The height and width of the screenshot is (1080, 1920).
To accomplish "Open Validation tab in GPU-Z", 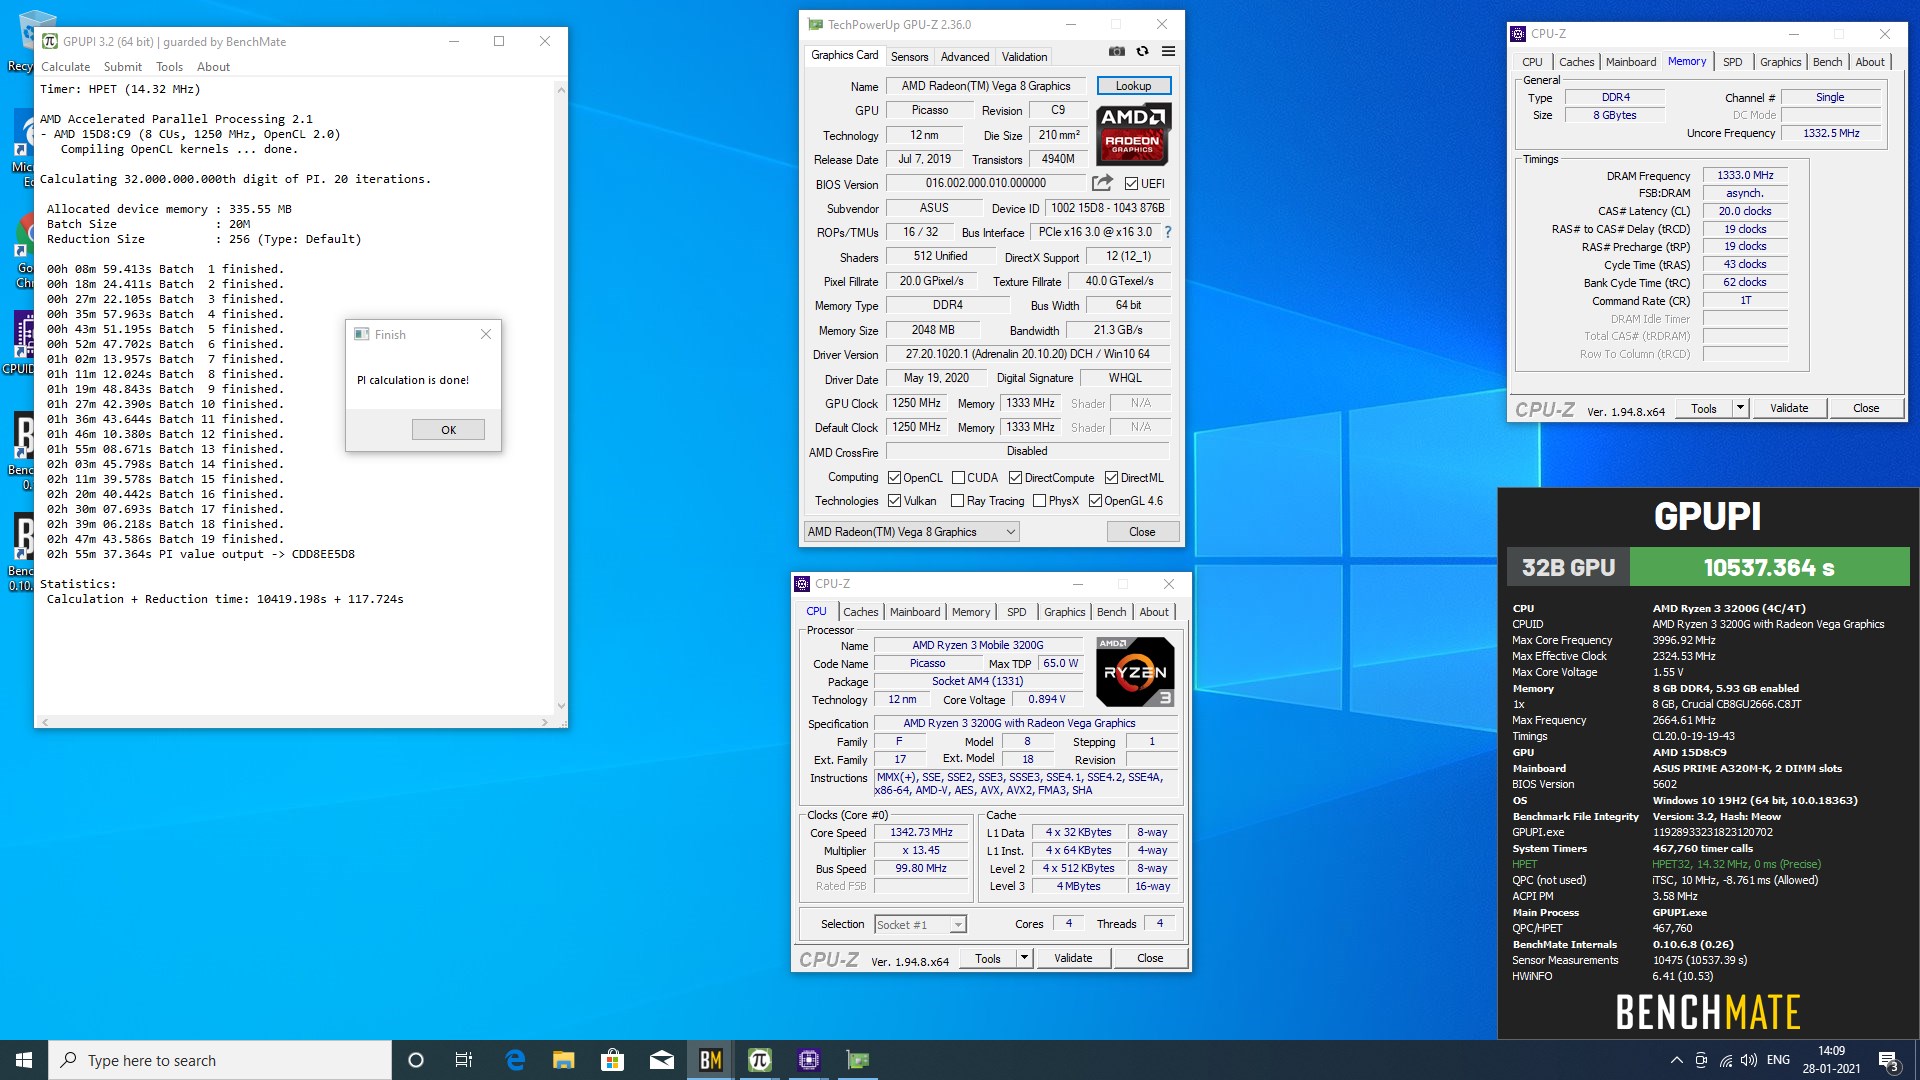I will pos(1024,57).
